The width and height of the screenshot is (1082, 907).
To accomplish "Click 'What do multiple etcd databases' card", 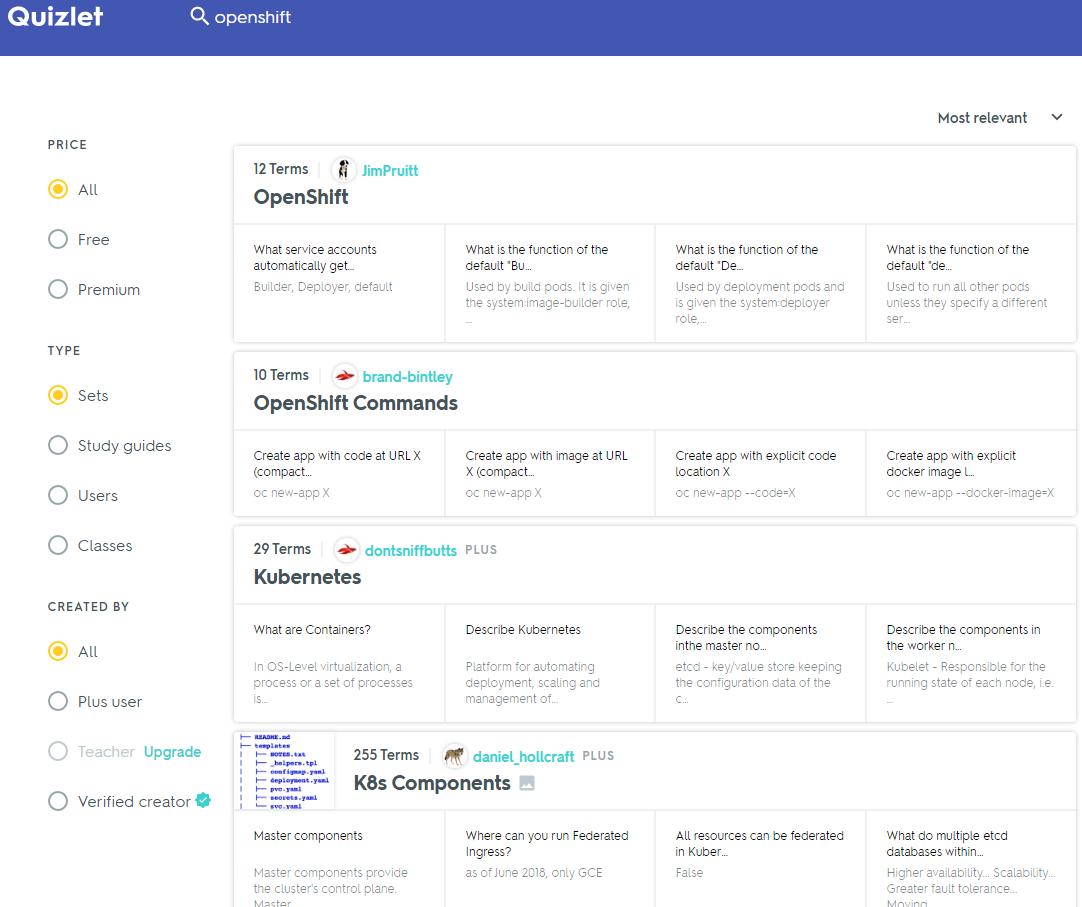I will click(971, 859).
